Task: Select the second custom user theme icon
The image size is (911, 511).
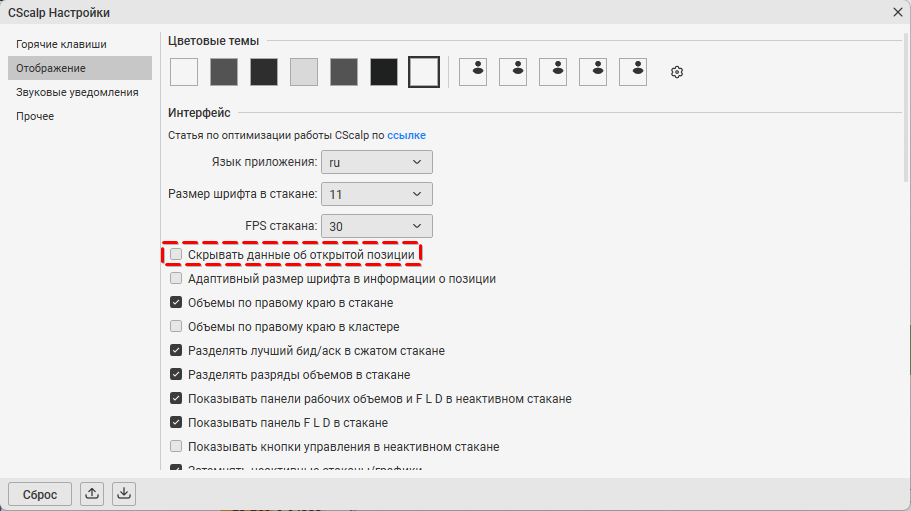Action: pyautogui.click(x=513, y=72)
